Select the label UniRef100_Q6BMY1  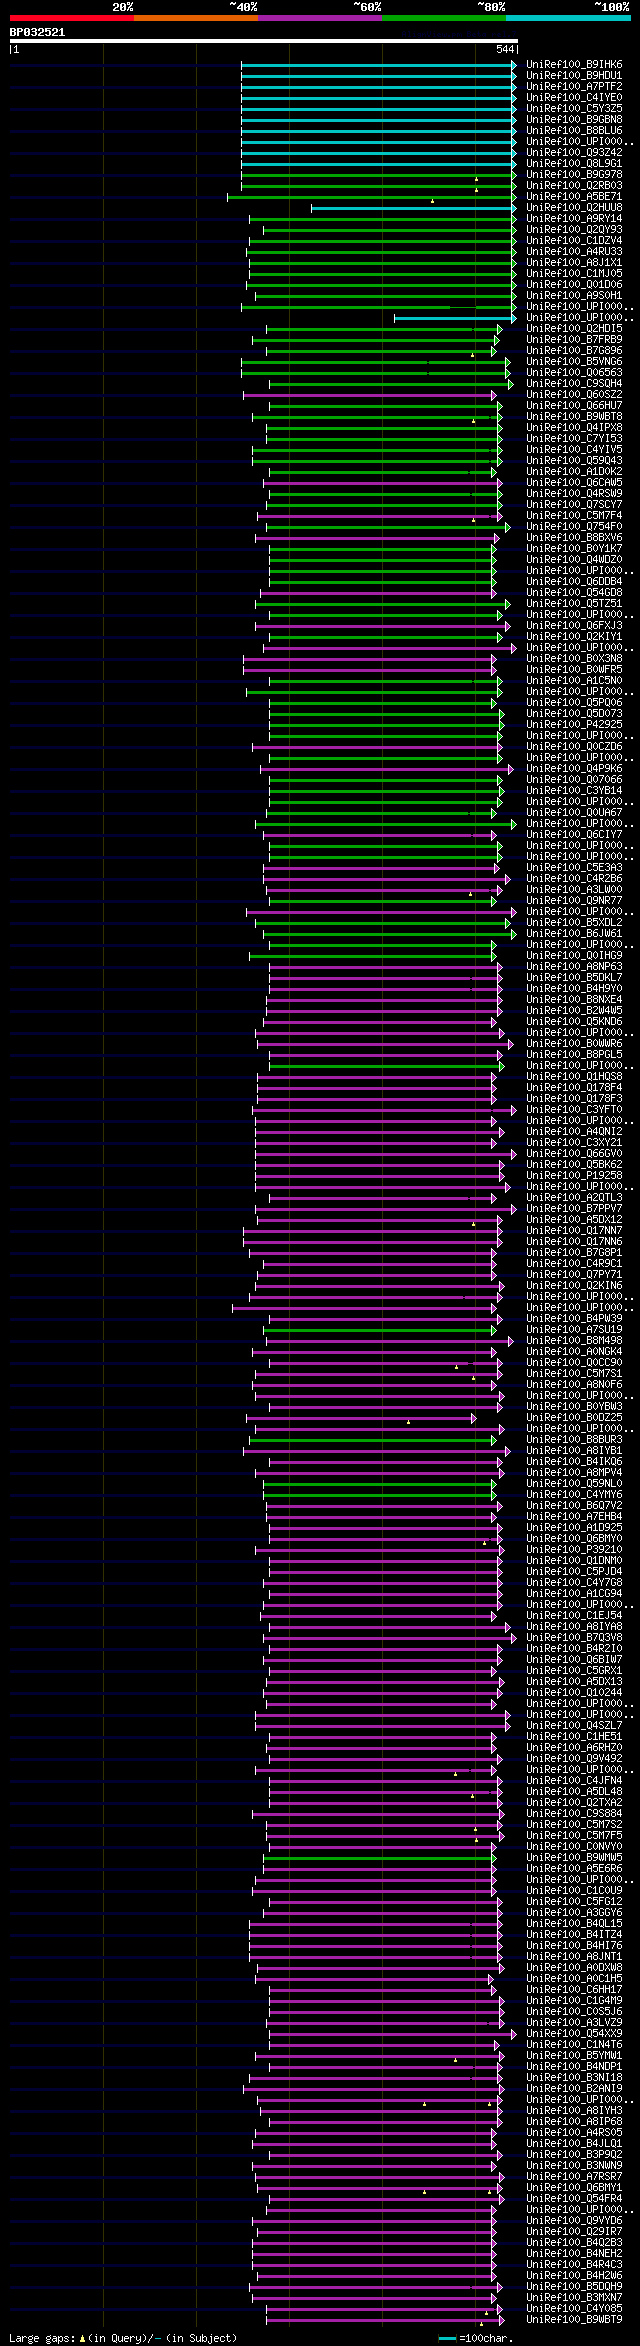point(574,2187)
